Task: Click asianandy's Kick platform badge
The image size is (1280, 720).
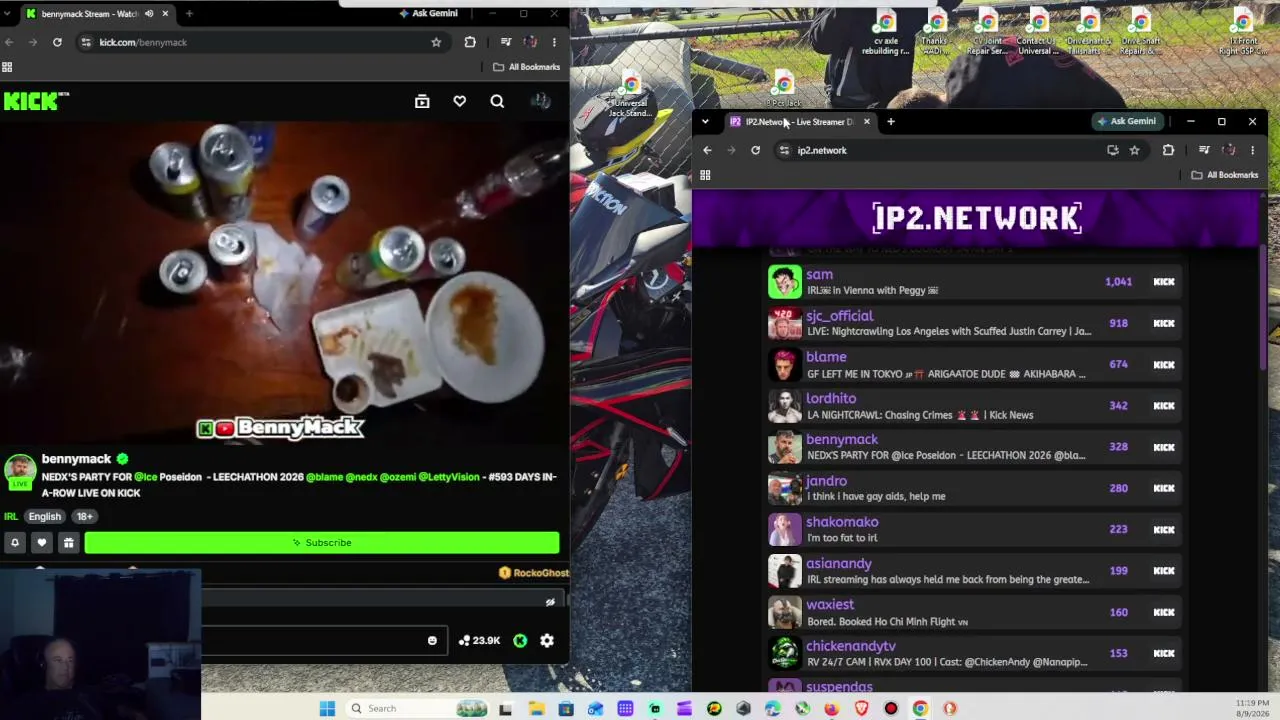Action: tap(1163, 571)
